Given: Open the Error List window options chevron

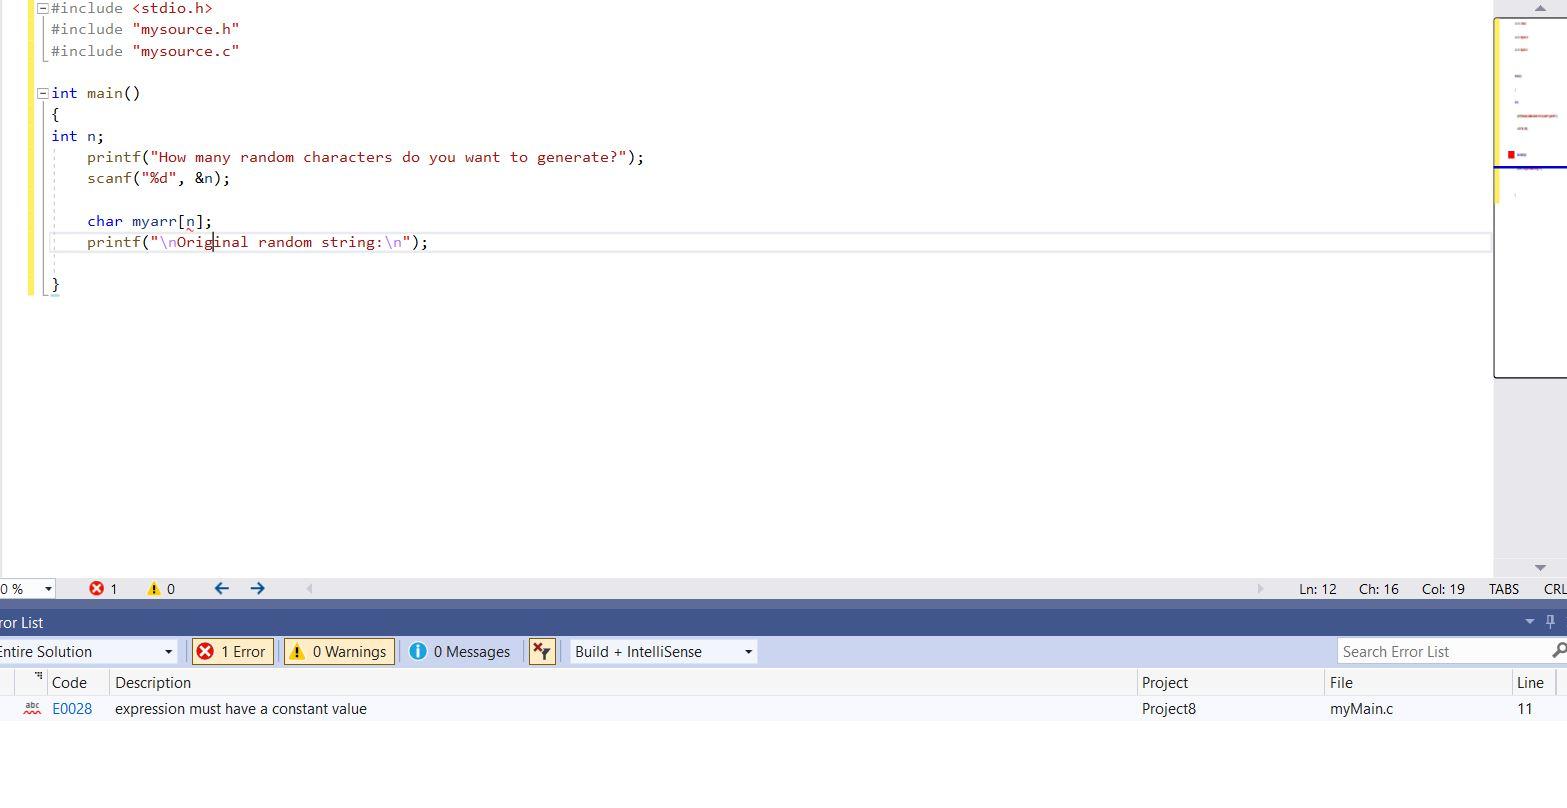Looking at the screenshot, I should pos(1528,622).
